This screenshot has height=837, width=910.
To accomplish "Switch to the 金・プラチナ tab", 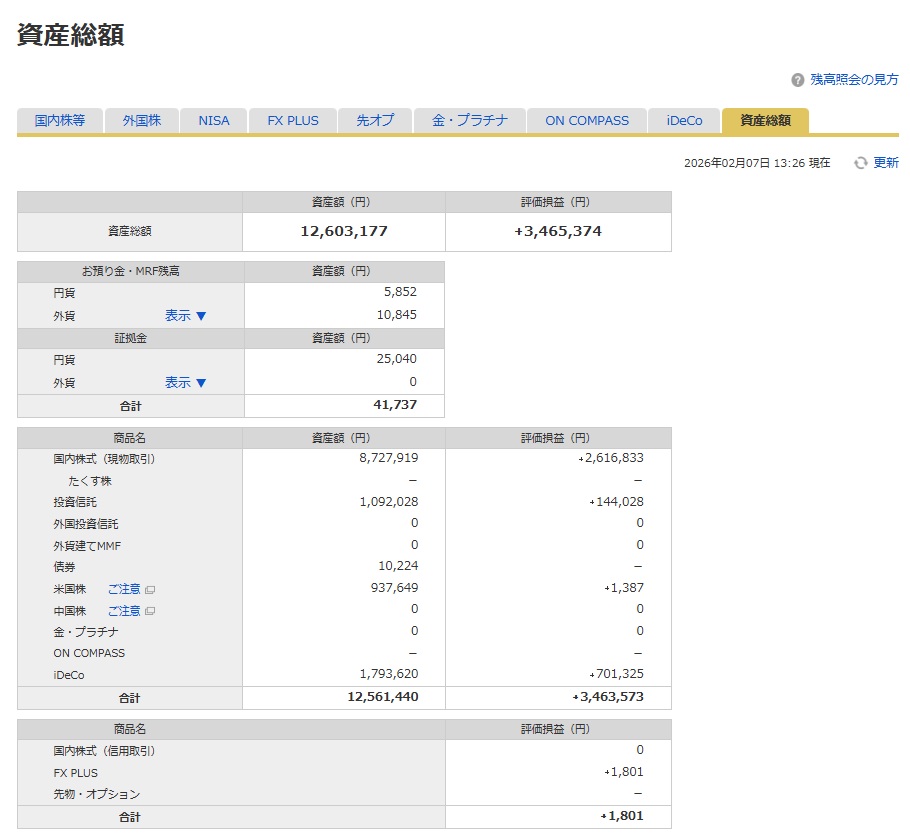I will [470, 121].
